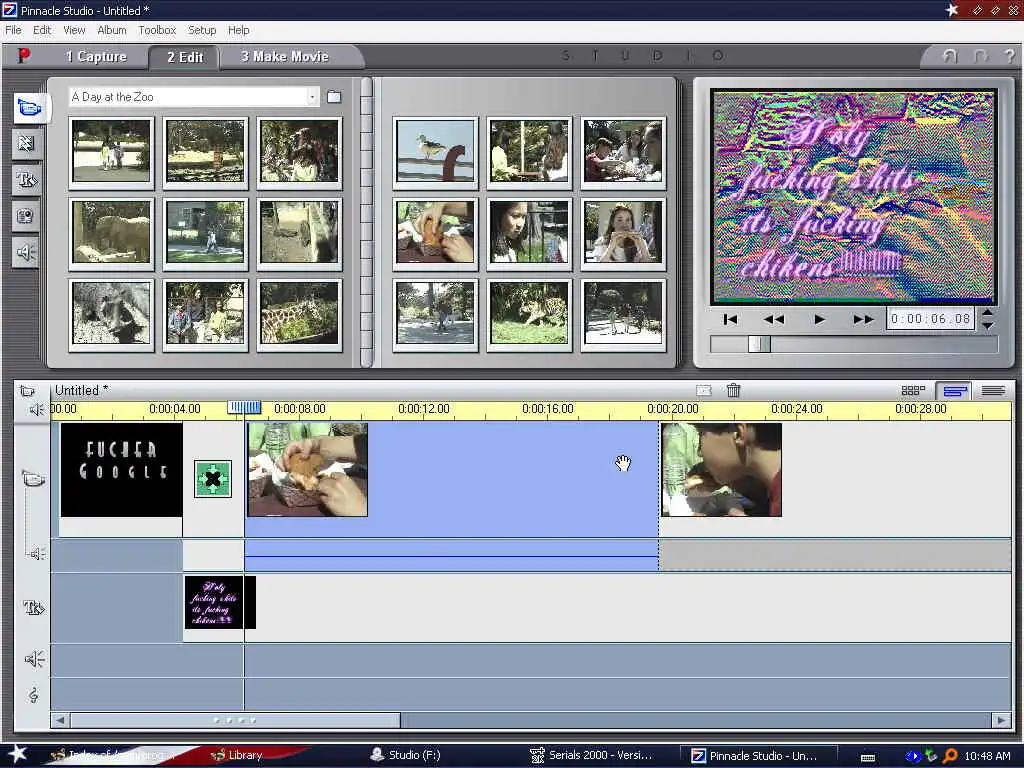
Task: Select the 2 Edit tab
Action: pyautogui.click(x=185, y=57)
